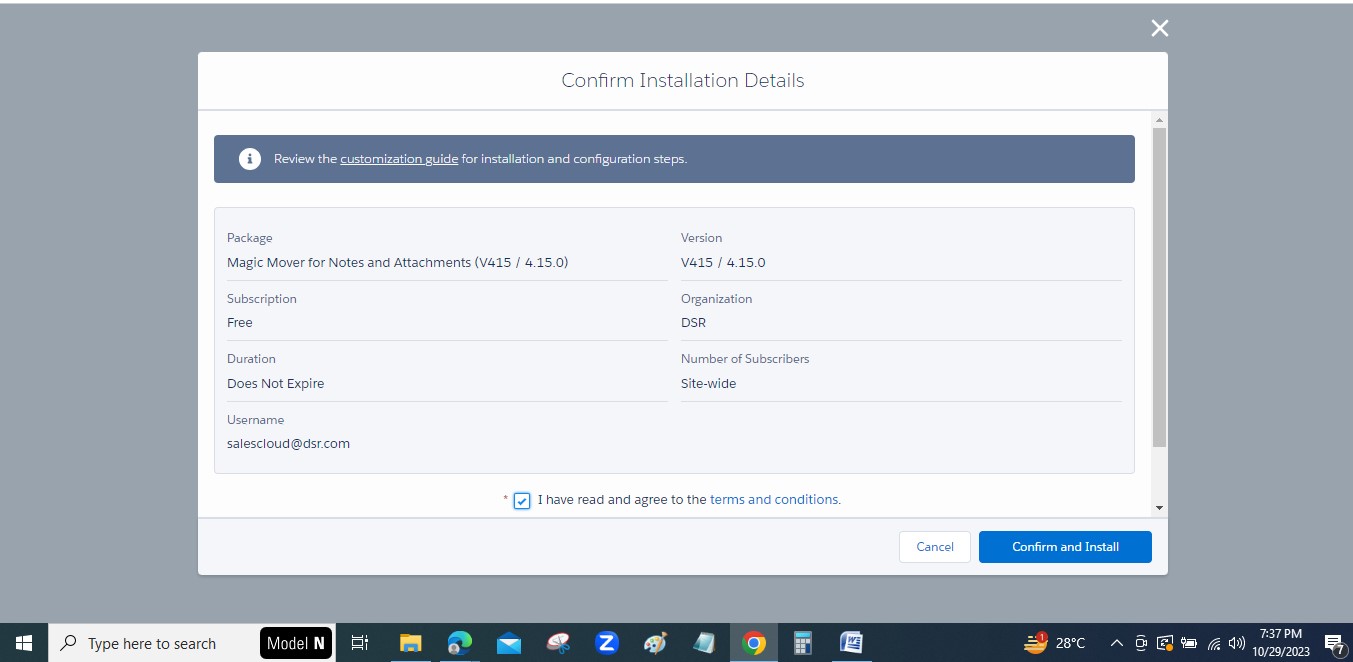1353x662 pixels.
Task: Click the dialog's vertical scrollbar thumb
Action: coord(1160,287)
